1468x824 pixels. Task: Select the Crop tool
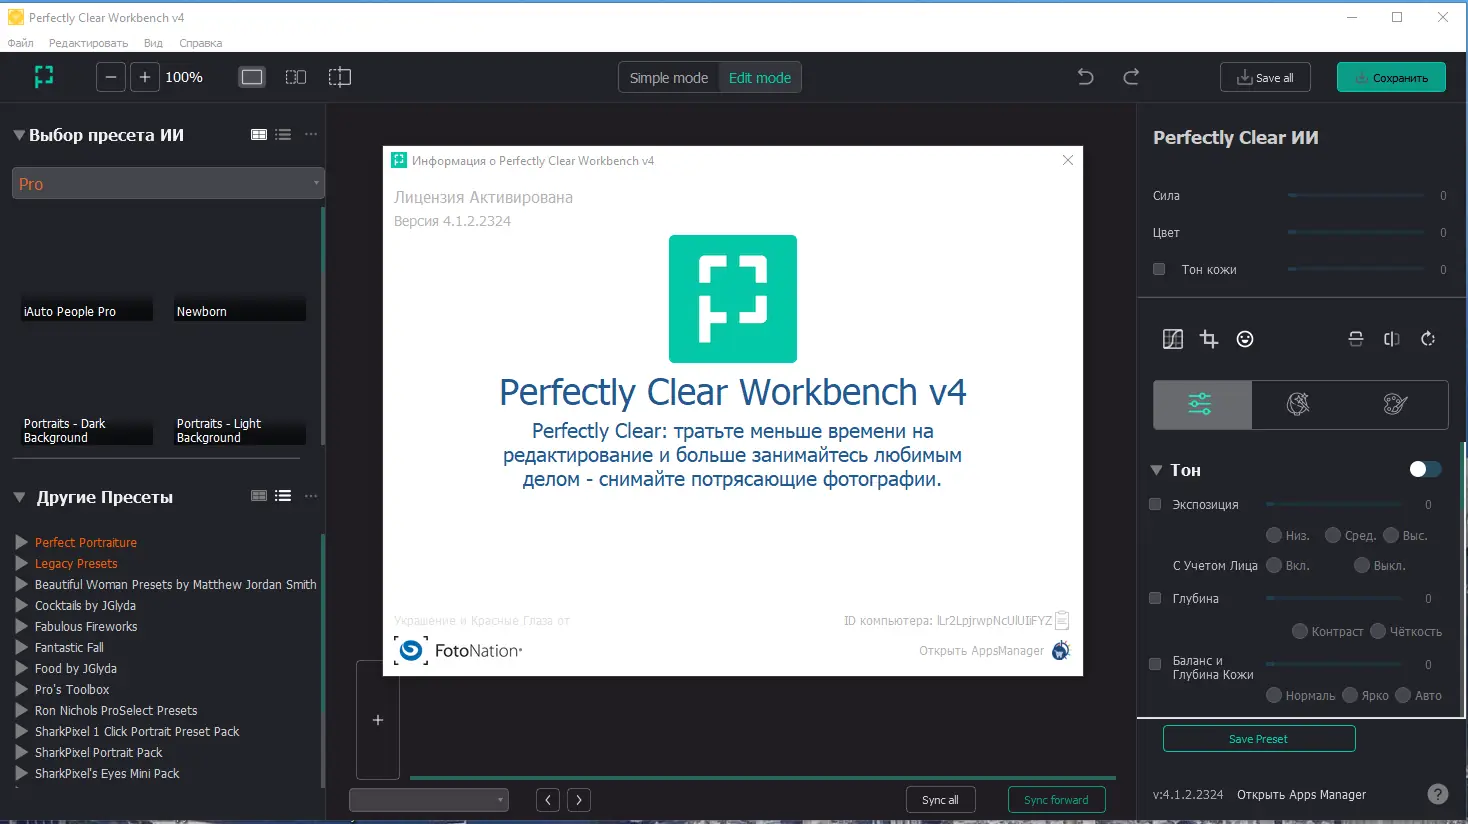click(1208, 339)
